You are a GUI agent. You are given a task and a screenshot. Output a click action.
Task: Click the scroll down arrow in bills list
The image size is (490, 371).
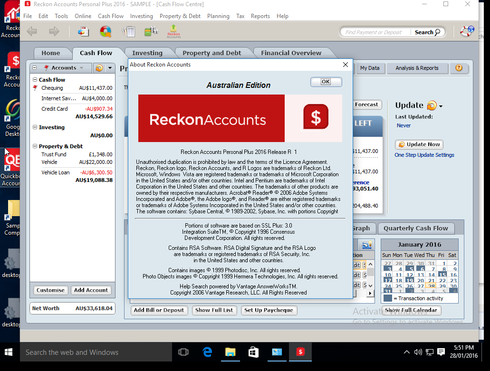(x=370, y=286)
